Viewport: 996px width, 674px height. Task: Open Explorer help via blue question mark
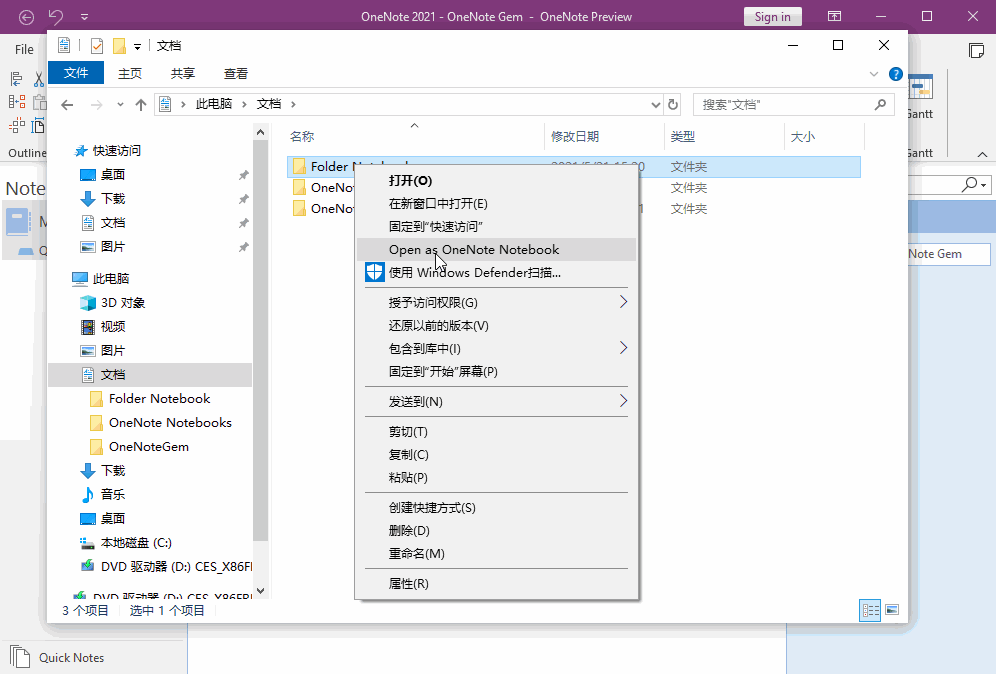(896, 74)
